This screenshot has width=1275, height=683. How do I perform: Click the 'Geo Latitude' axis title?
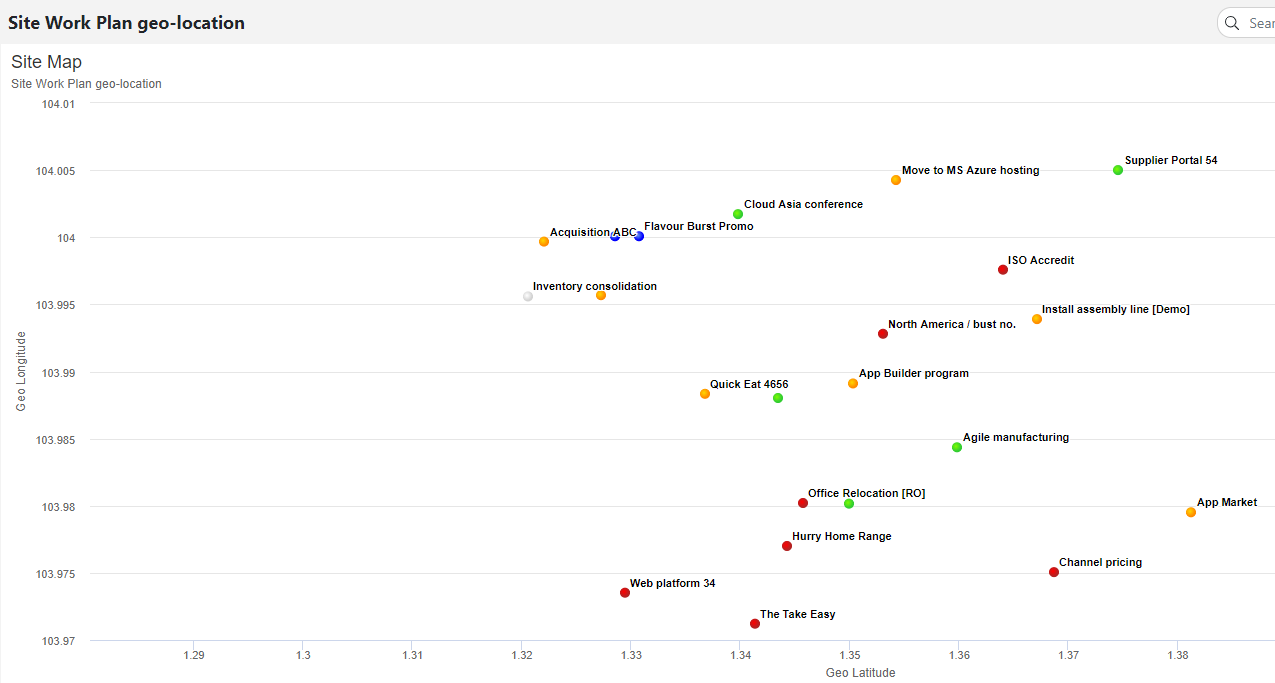coord(861,673)
